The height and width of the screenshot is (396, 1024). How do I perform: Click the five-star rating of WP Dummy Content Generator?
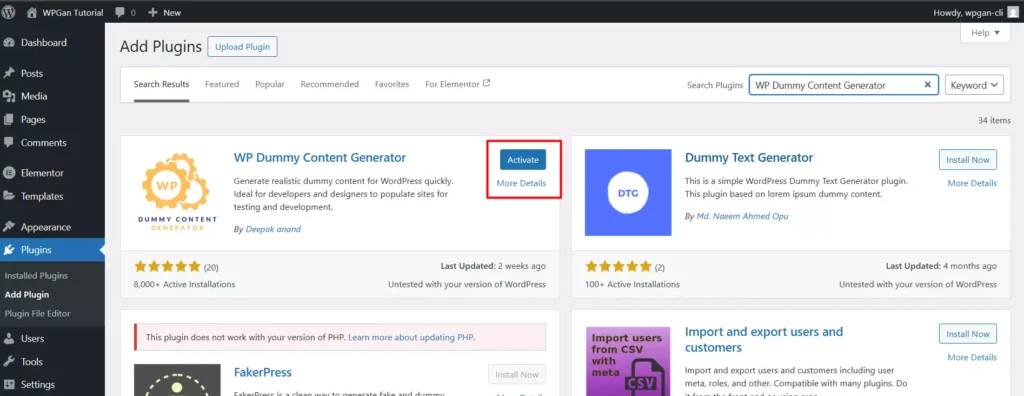point(167,267)
